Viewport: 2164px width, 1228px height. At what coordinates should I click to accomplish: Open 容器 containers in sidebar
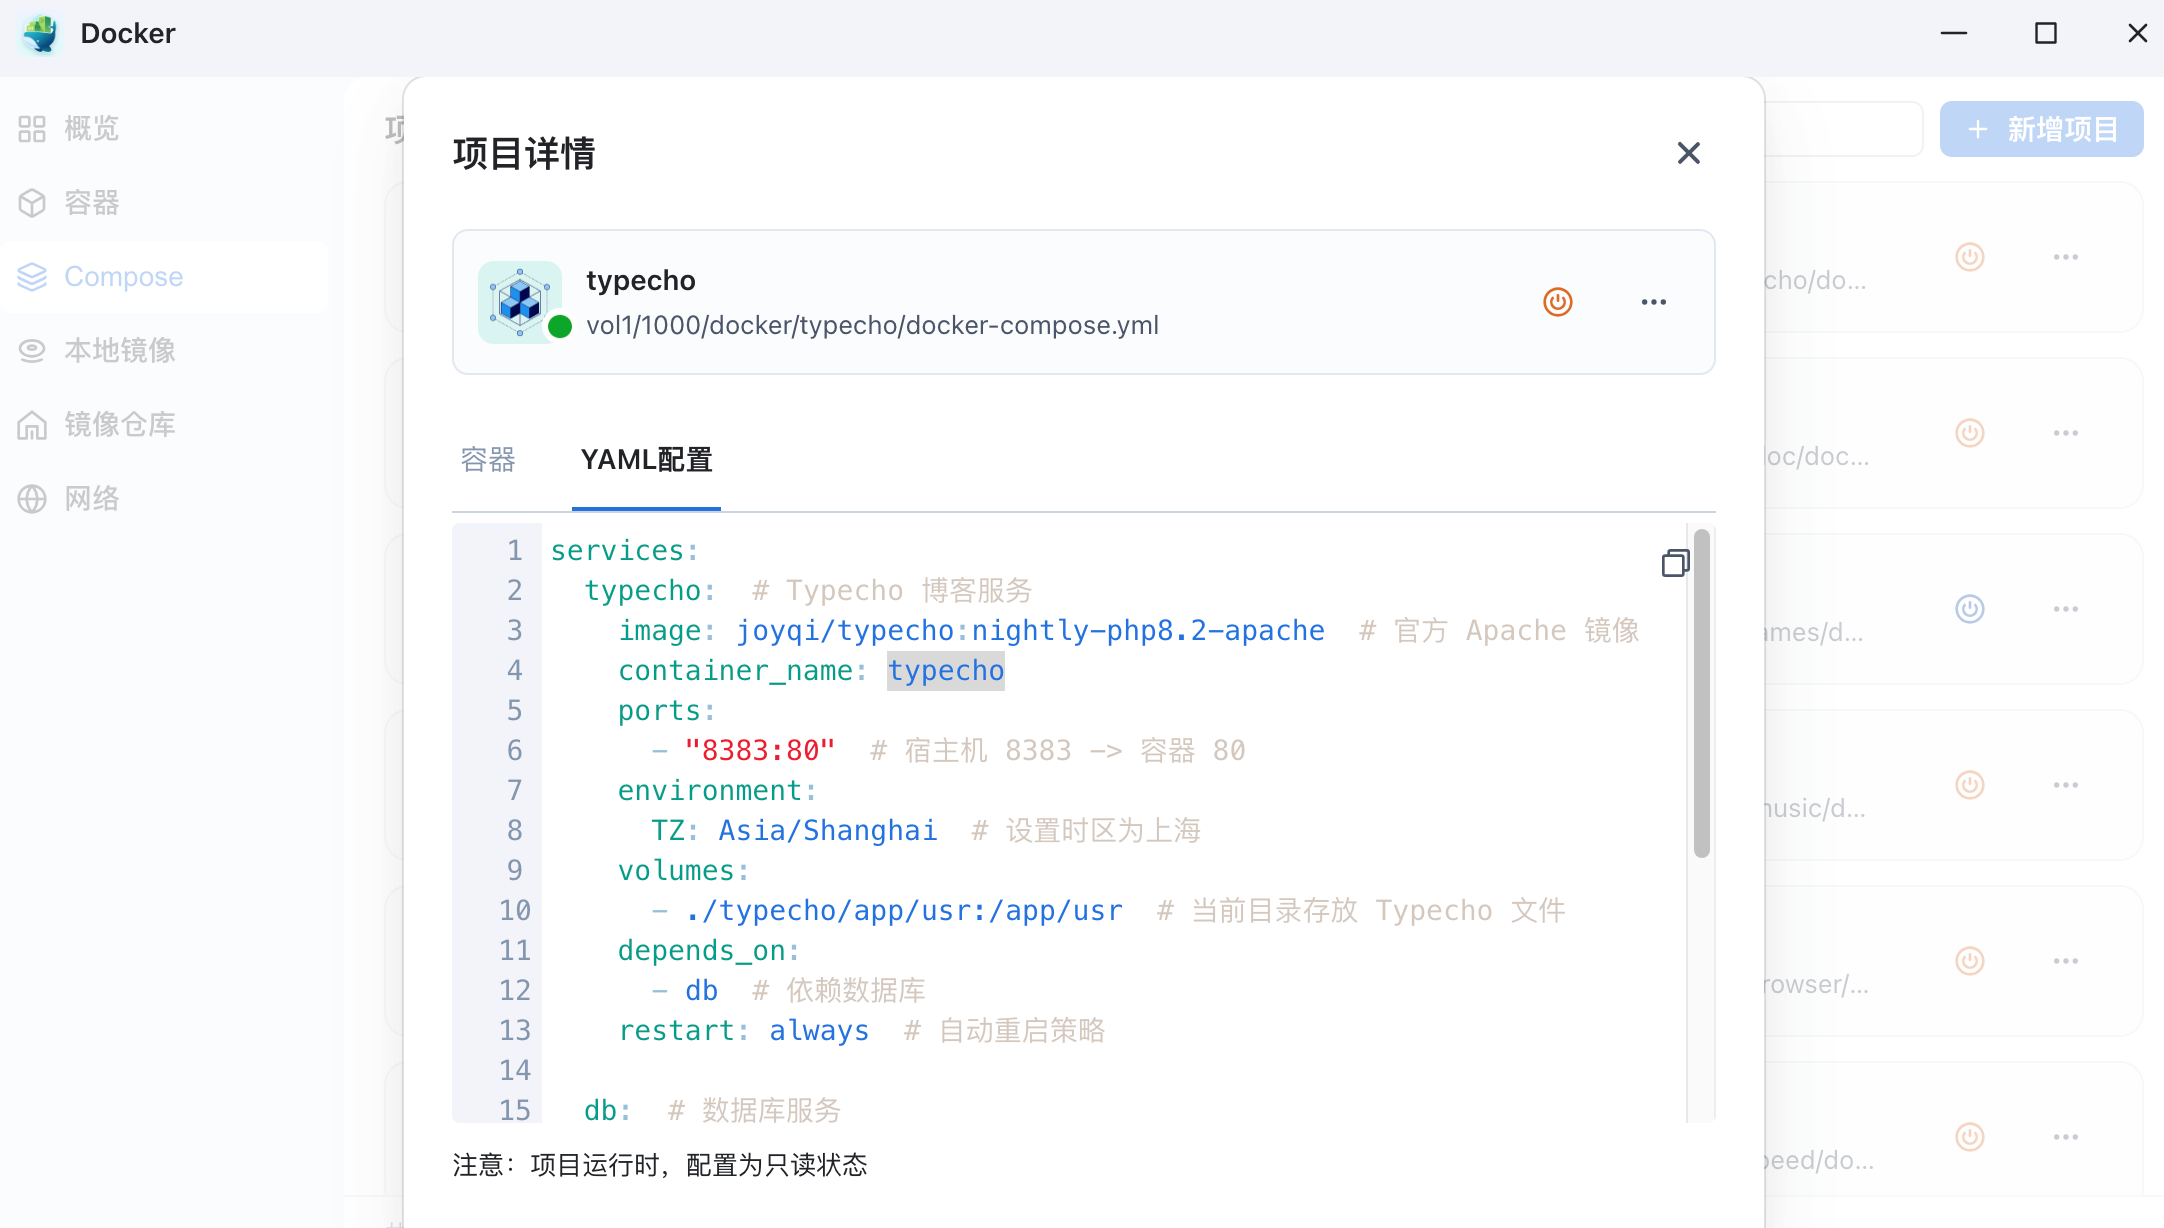point(90,203)
